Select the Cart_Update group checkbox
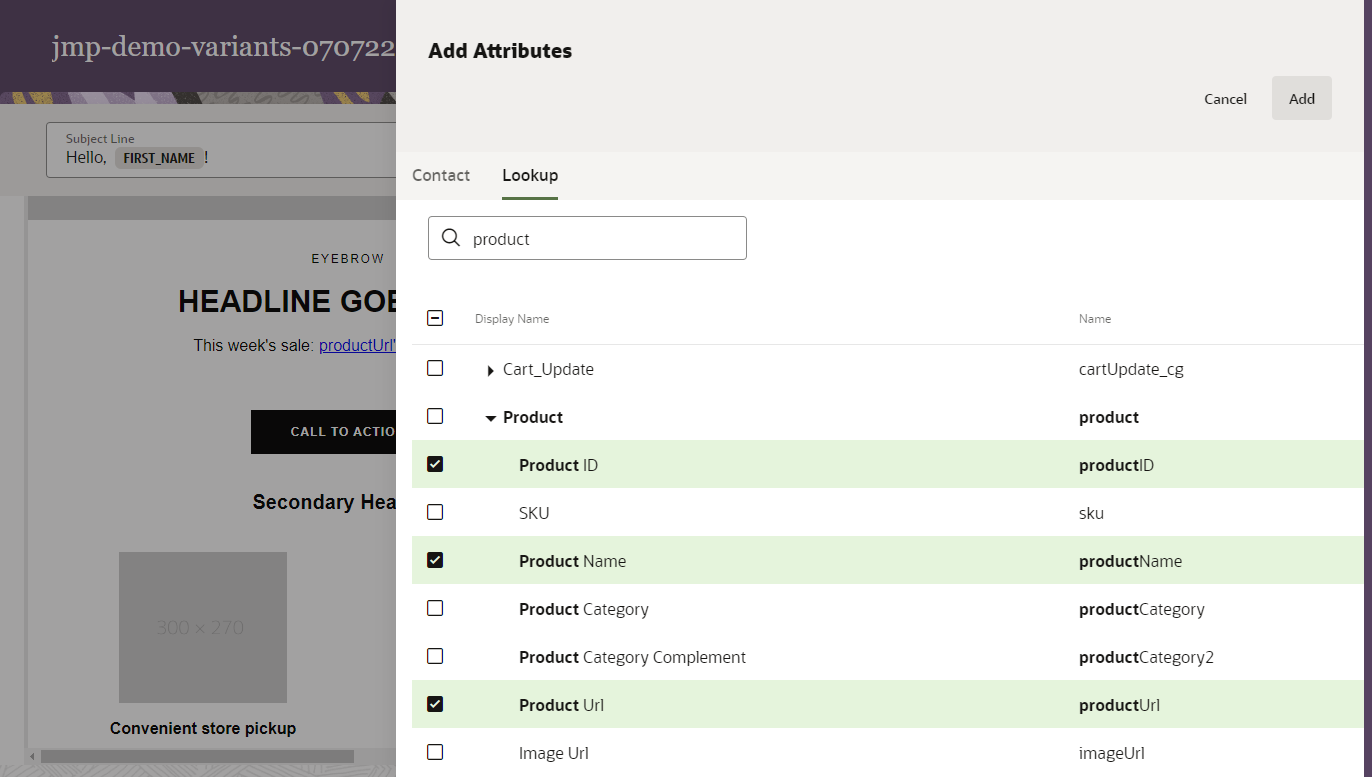Image resolution: width=1372 pixels, height=777 pixels. click(435, 368)
